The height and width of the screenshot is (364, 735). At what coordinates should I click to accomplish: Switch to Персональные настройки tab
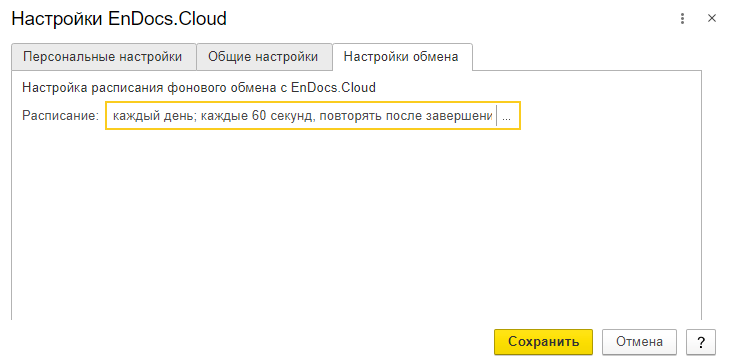click(103, 57)
